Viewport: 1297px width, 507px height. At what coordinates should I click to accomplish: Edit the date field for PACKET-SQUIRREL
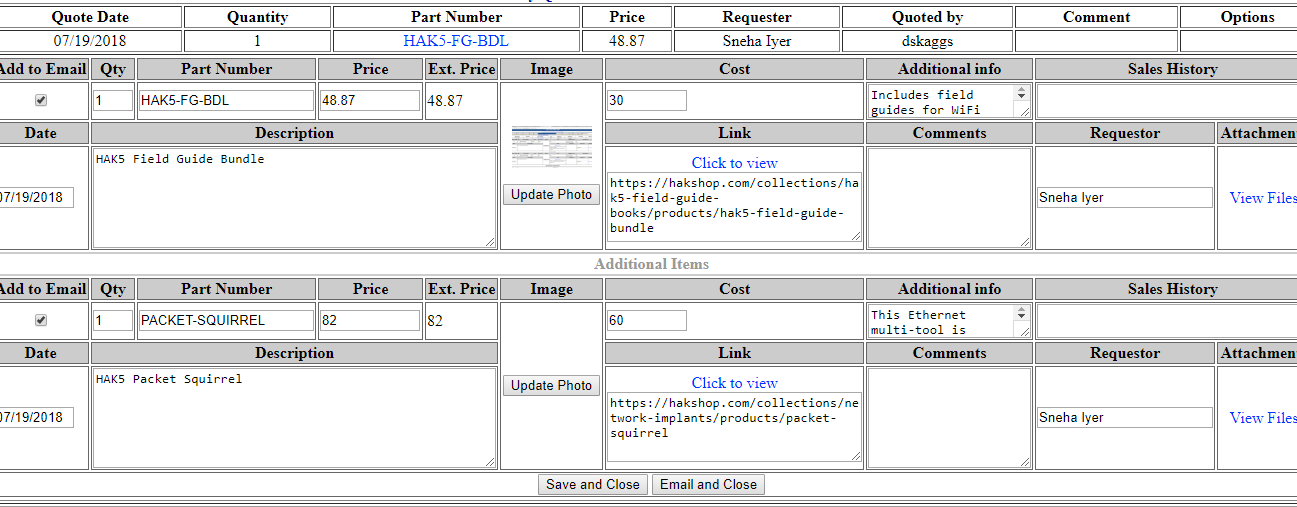36,418
